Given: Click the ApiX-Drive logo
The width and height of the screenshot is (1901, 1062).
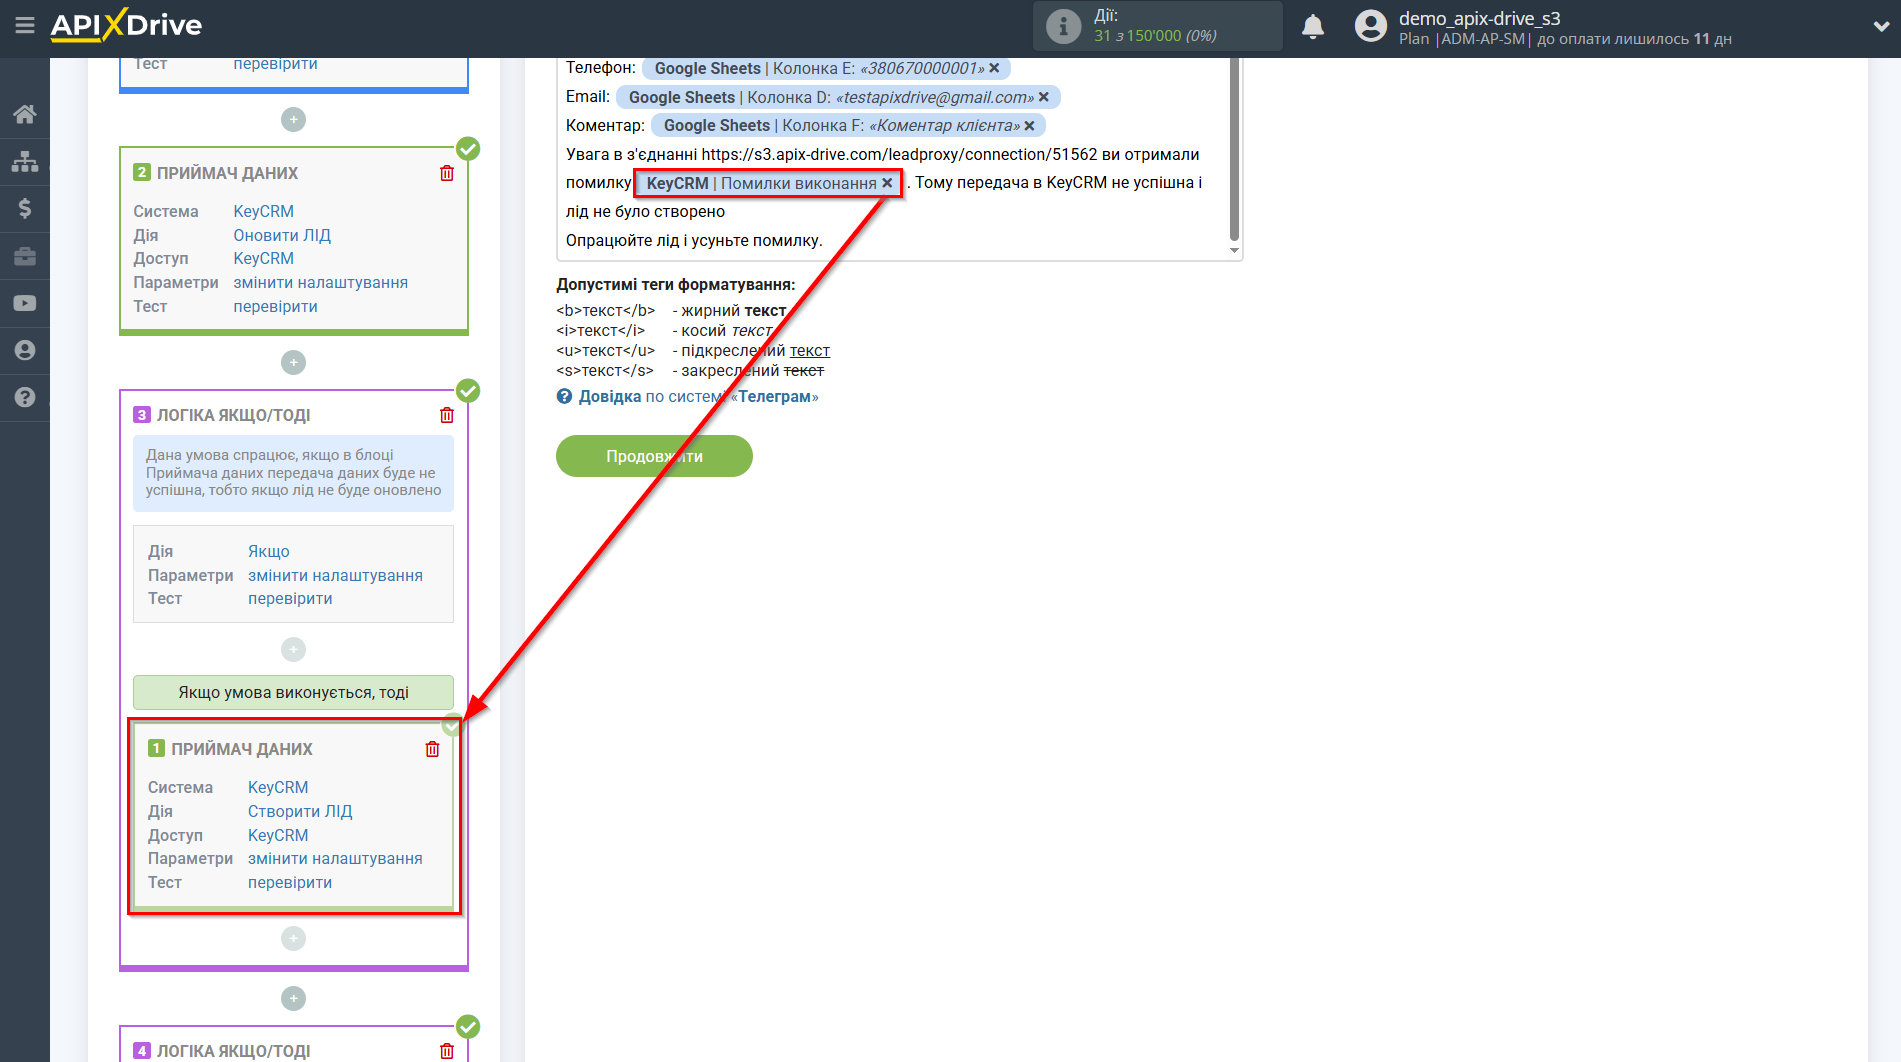Looking at the screenshot, I should [126, 25].
